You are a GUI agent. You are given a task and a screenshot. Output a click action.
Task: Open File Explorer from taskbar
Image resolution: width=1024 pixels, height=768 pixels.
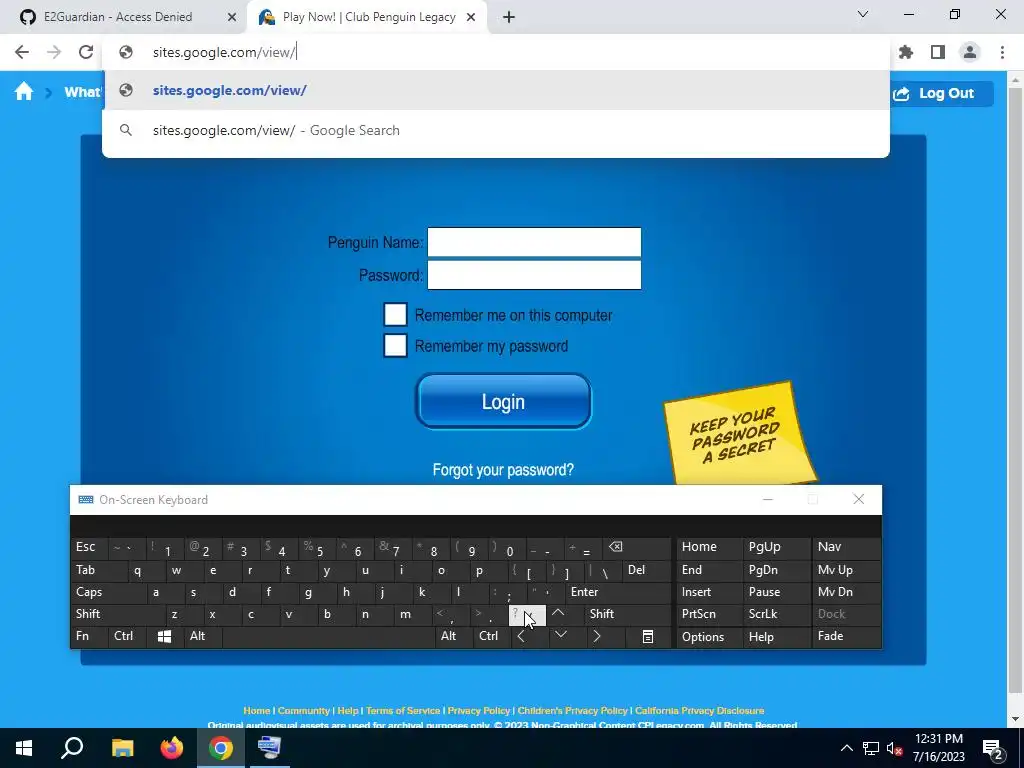(x=122, y=748)
